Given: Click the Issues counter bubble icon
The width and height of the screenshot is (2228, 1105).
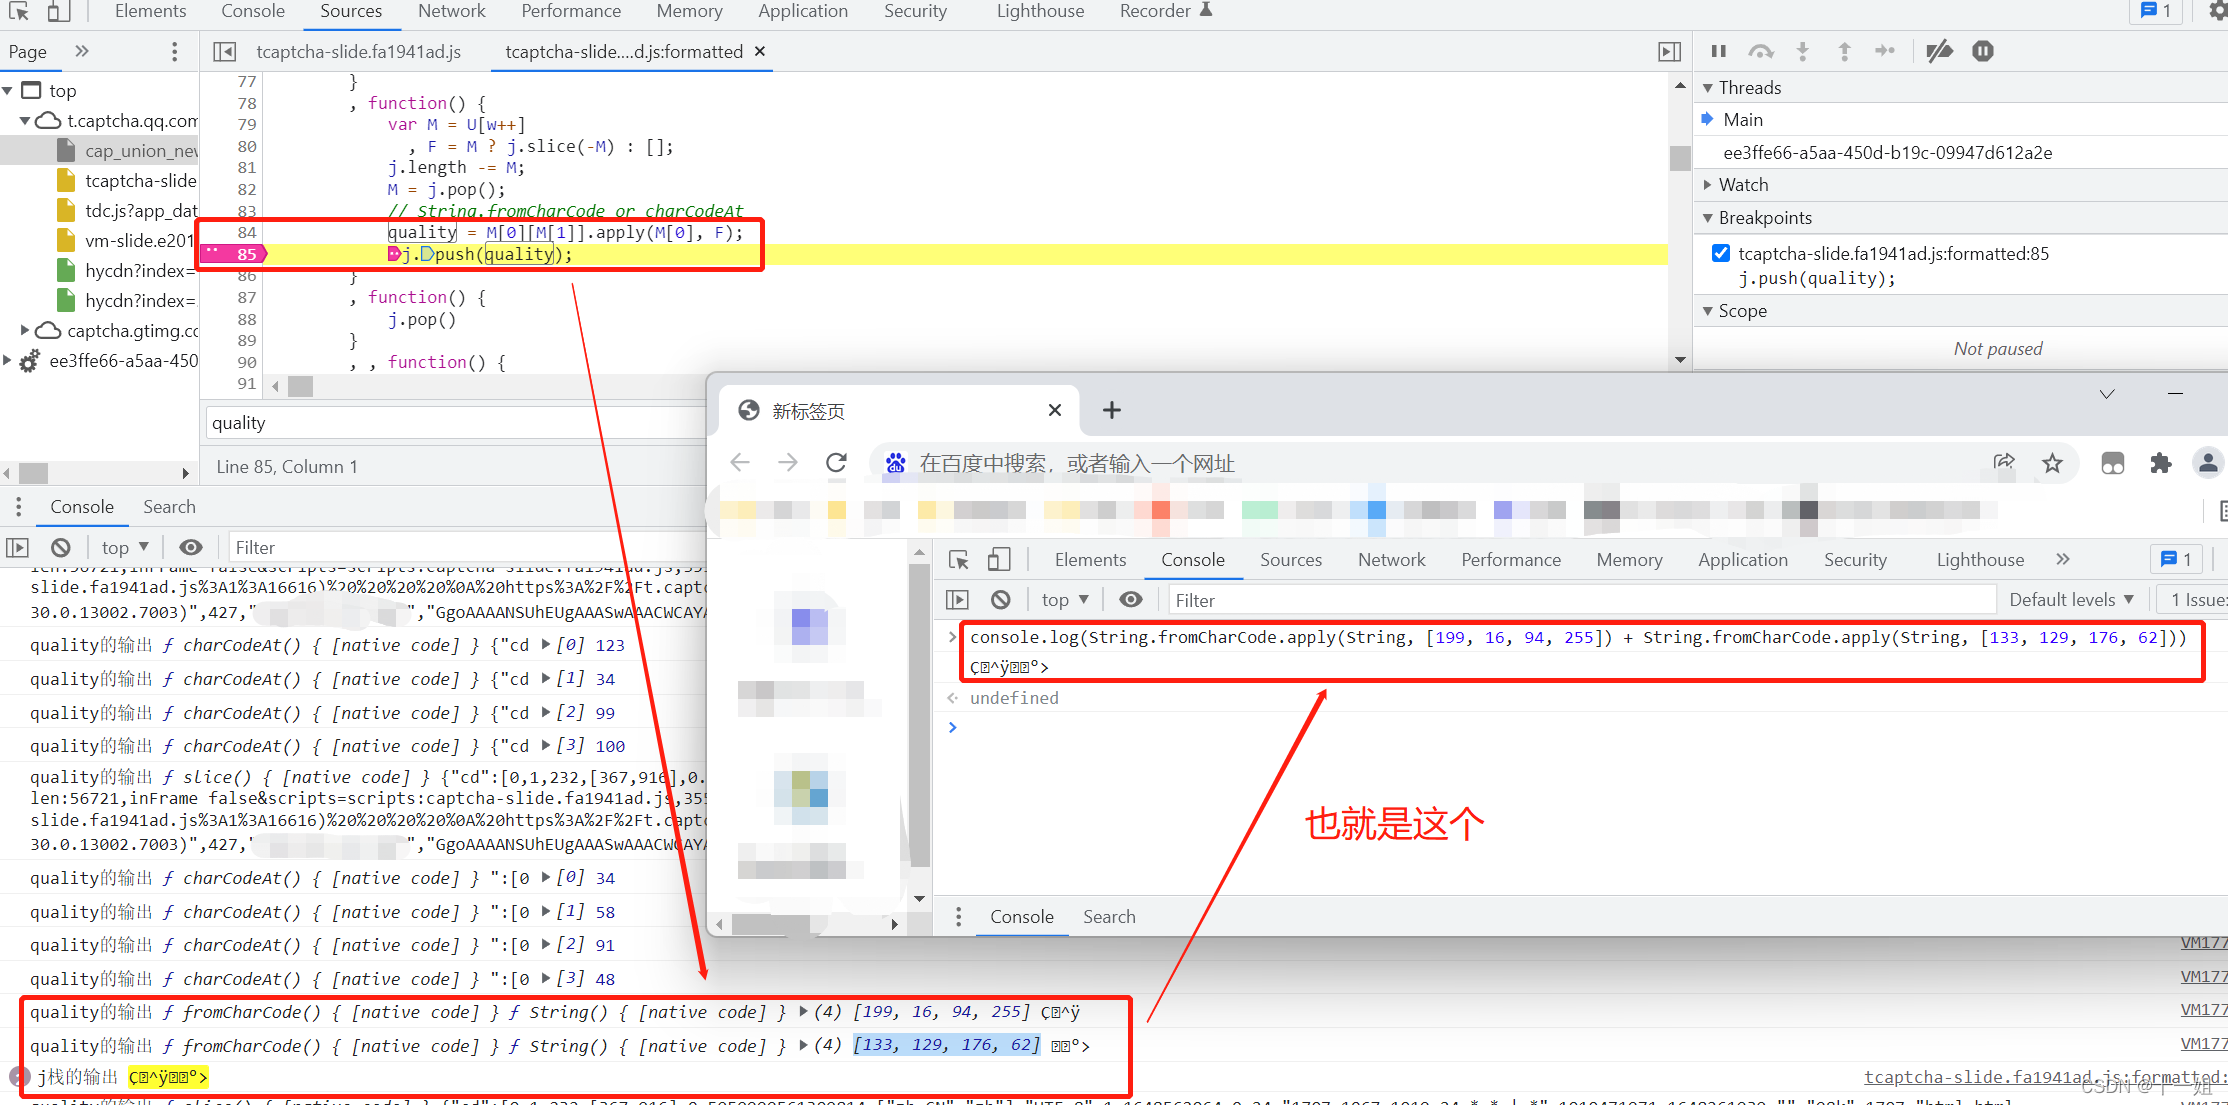Looking at the screenshot, I should point(2156,11).
